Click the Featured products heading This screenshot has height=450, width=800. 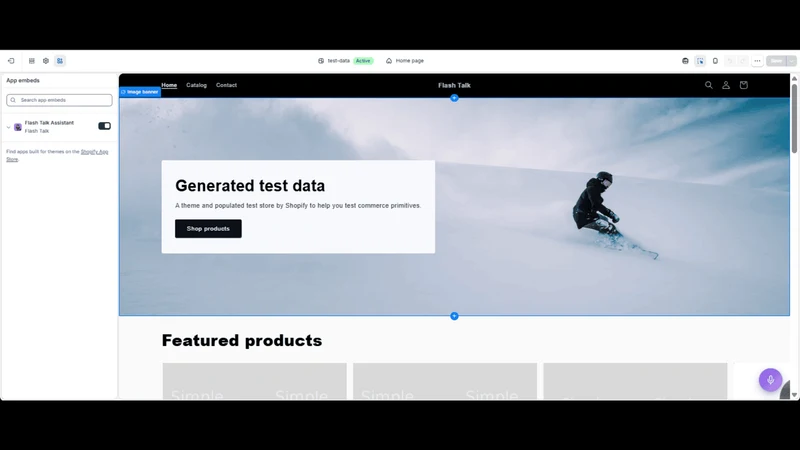(242, 340)
